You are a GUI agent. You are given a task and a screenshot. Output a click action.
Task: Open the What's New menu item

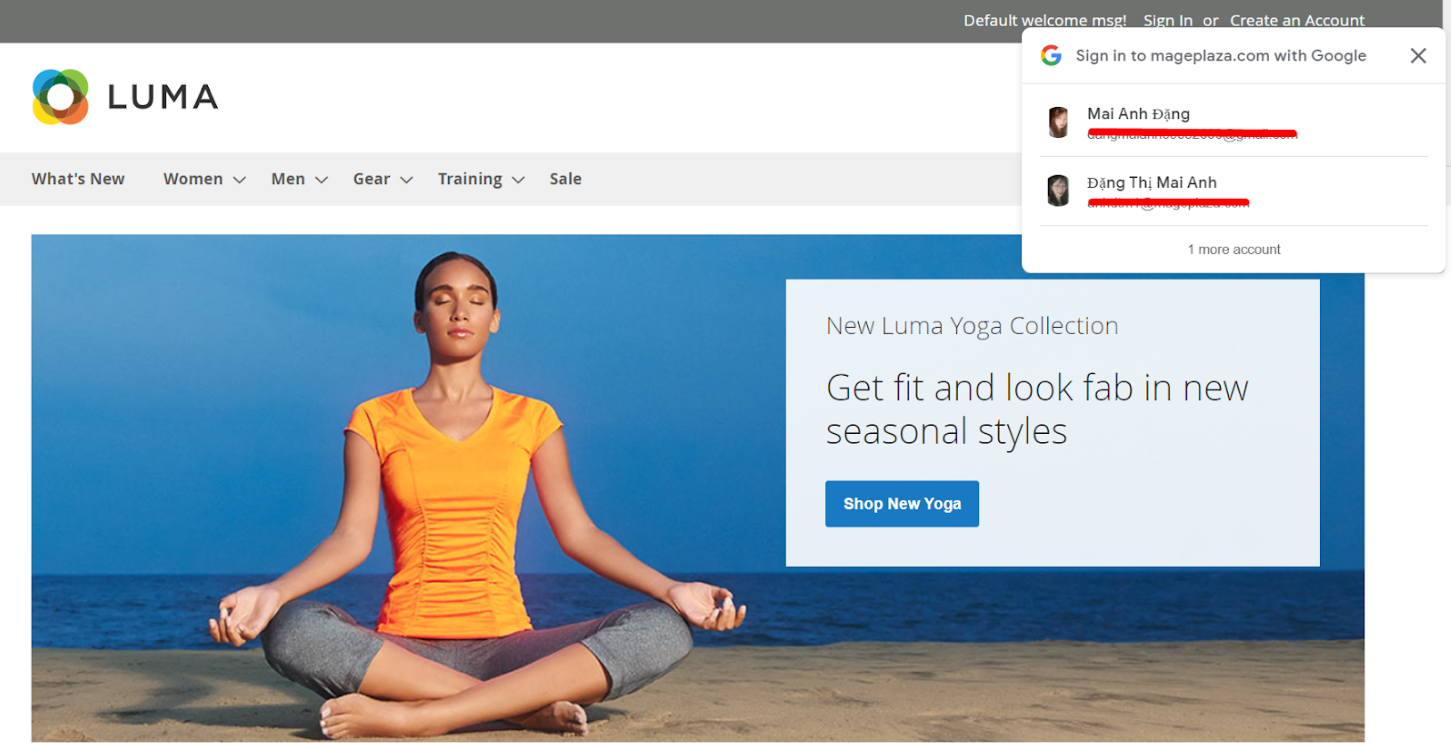78,179
